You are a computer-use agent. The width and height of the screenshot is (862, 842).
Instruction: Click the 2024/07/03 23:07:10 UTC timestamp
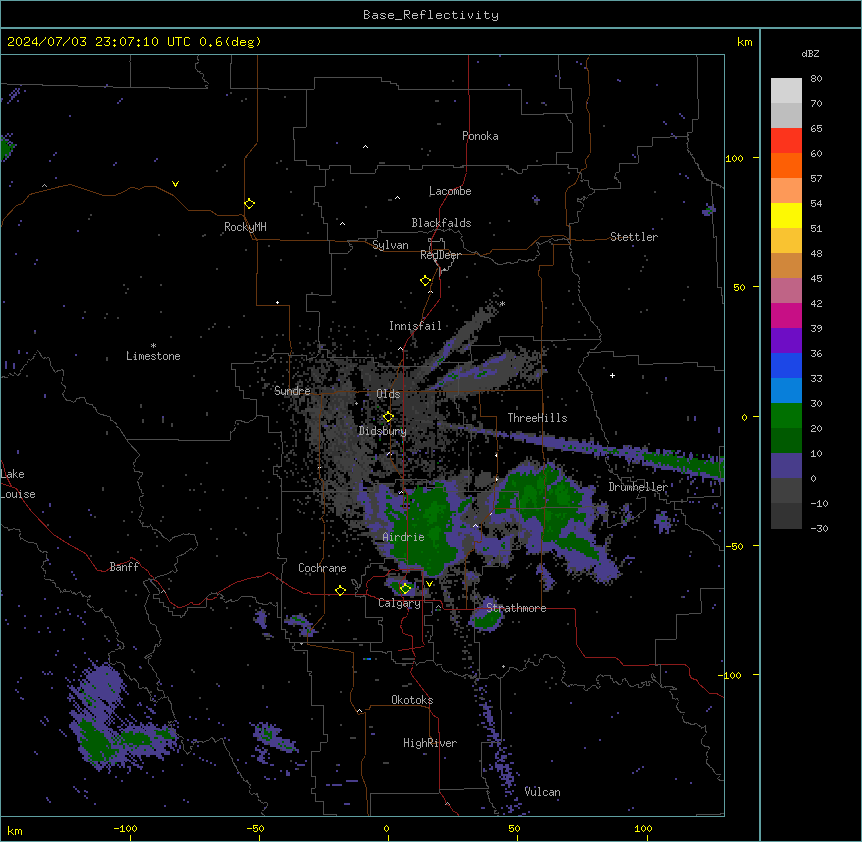99,42
